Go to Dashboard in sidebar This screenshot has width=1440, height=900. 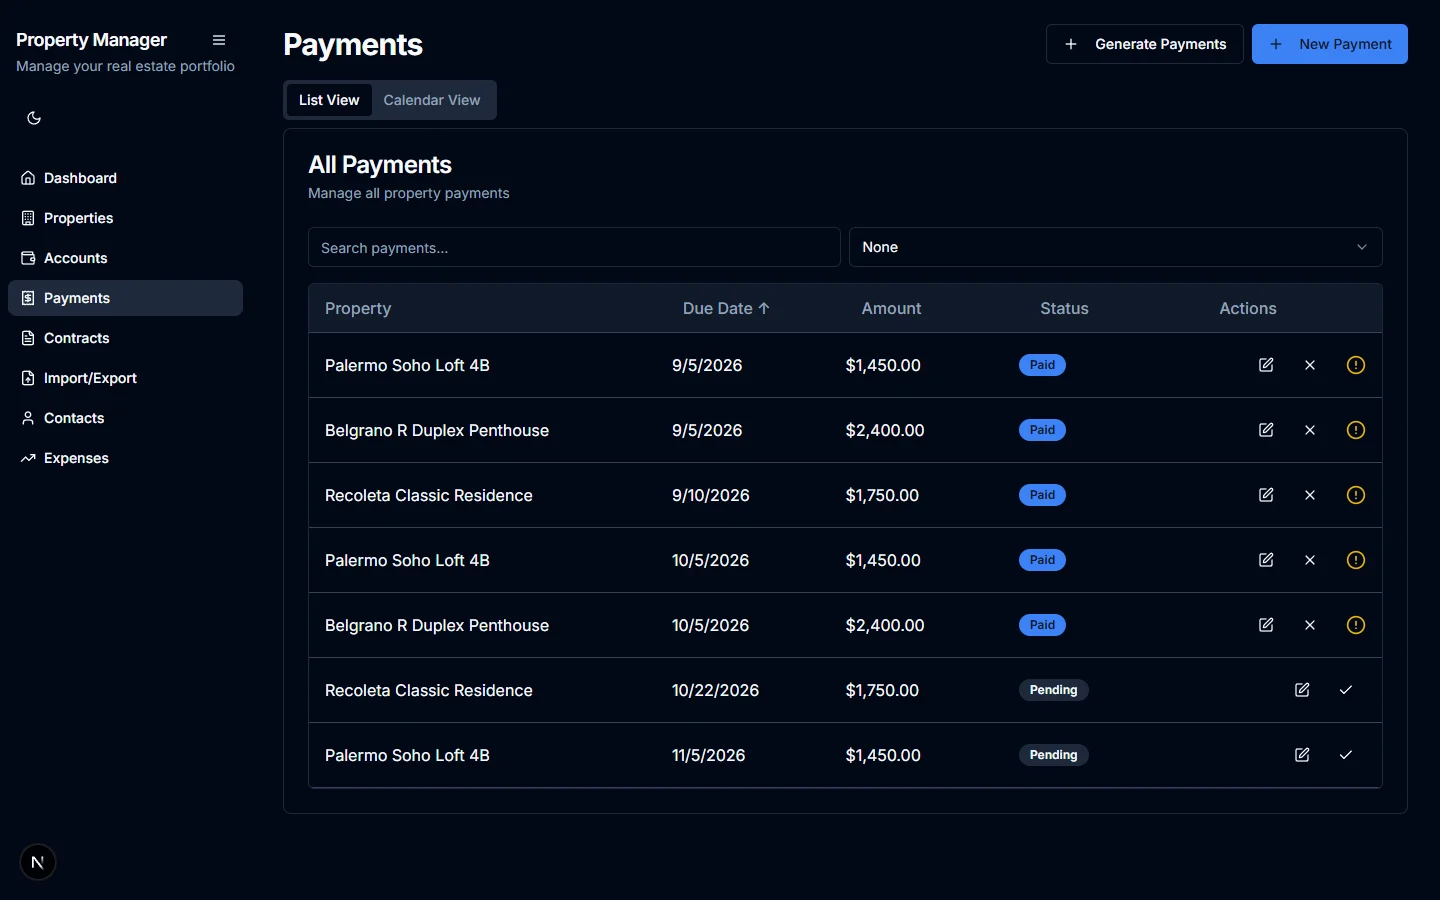[x=125, y=178]
